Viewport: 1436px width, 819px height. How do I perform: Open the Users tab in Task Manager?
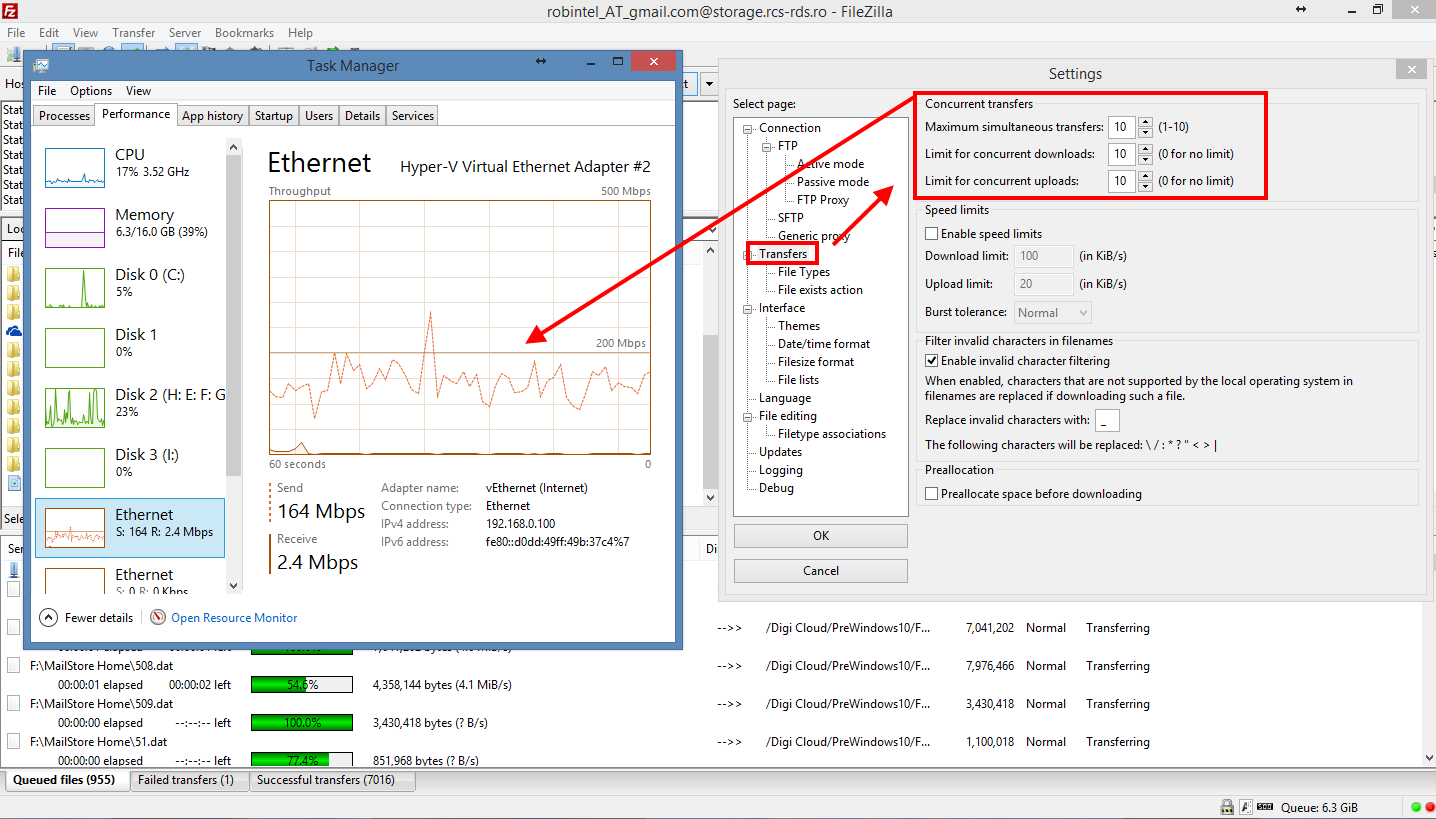pos(319,116)
